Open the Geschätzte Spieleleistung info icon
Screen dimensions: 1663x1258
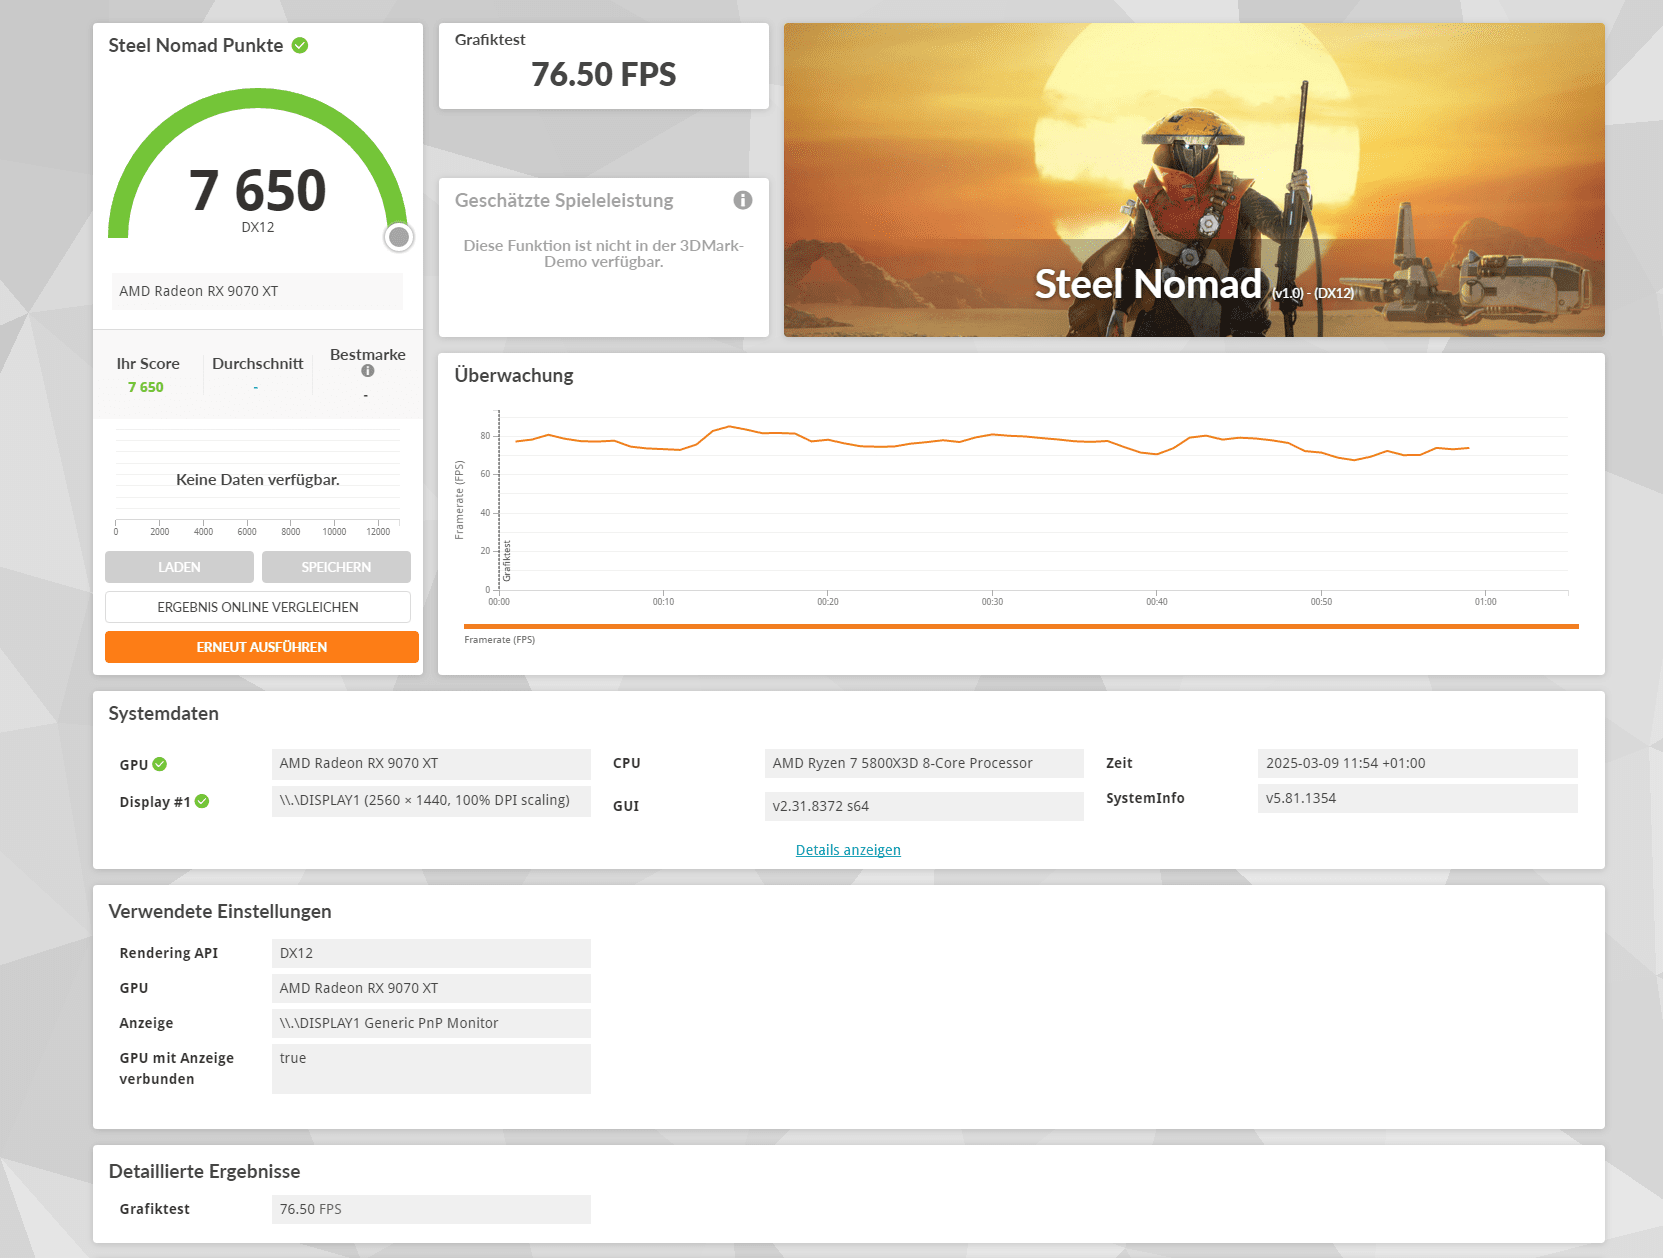743,200
